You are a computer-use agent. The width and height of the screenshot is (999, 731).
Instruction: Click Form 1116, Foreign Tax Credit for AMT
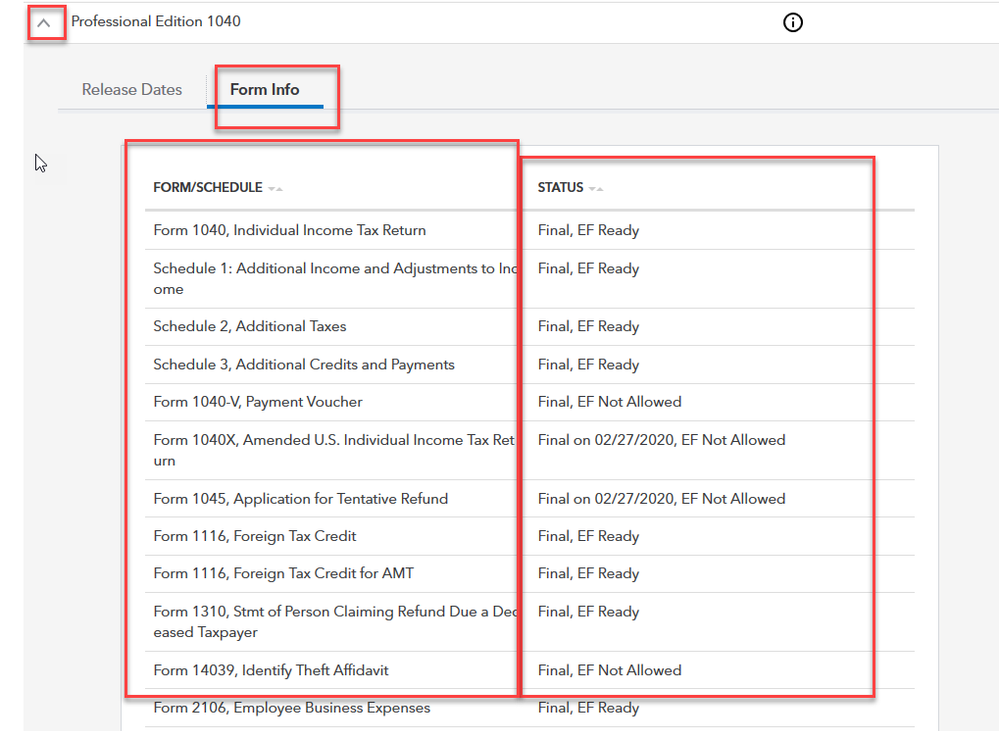[x=283, y=574]
